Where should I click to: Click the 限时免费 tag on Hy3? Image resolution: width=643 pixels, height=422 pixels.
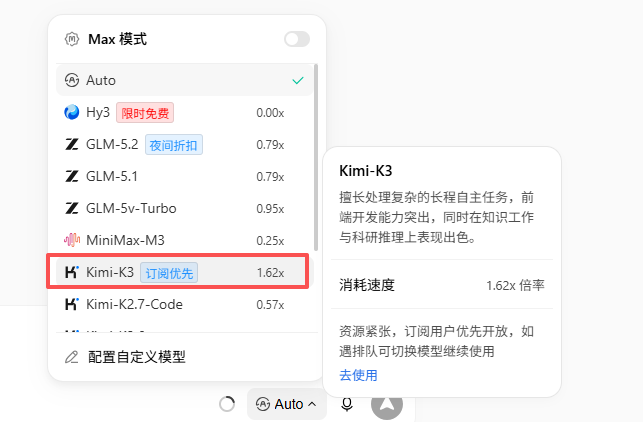coord(145,113)
